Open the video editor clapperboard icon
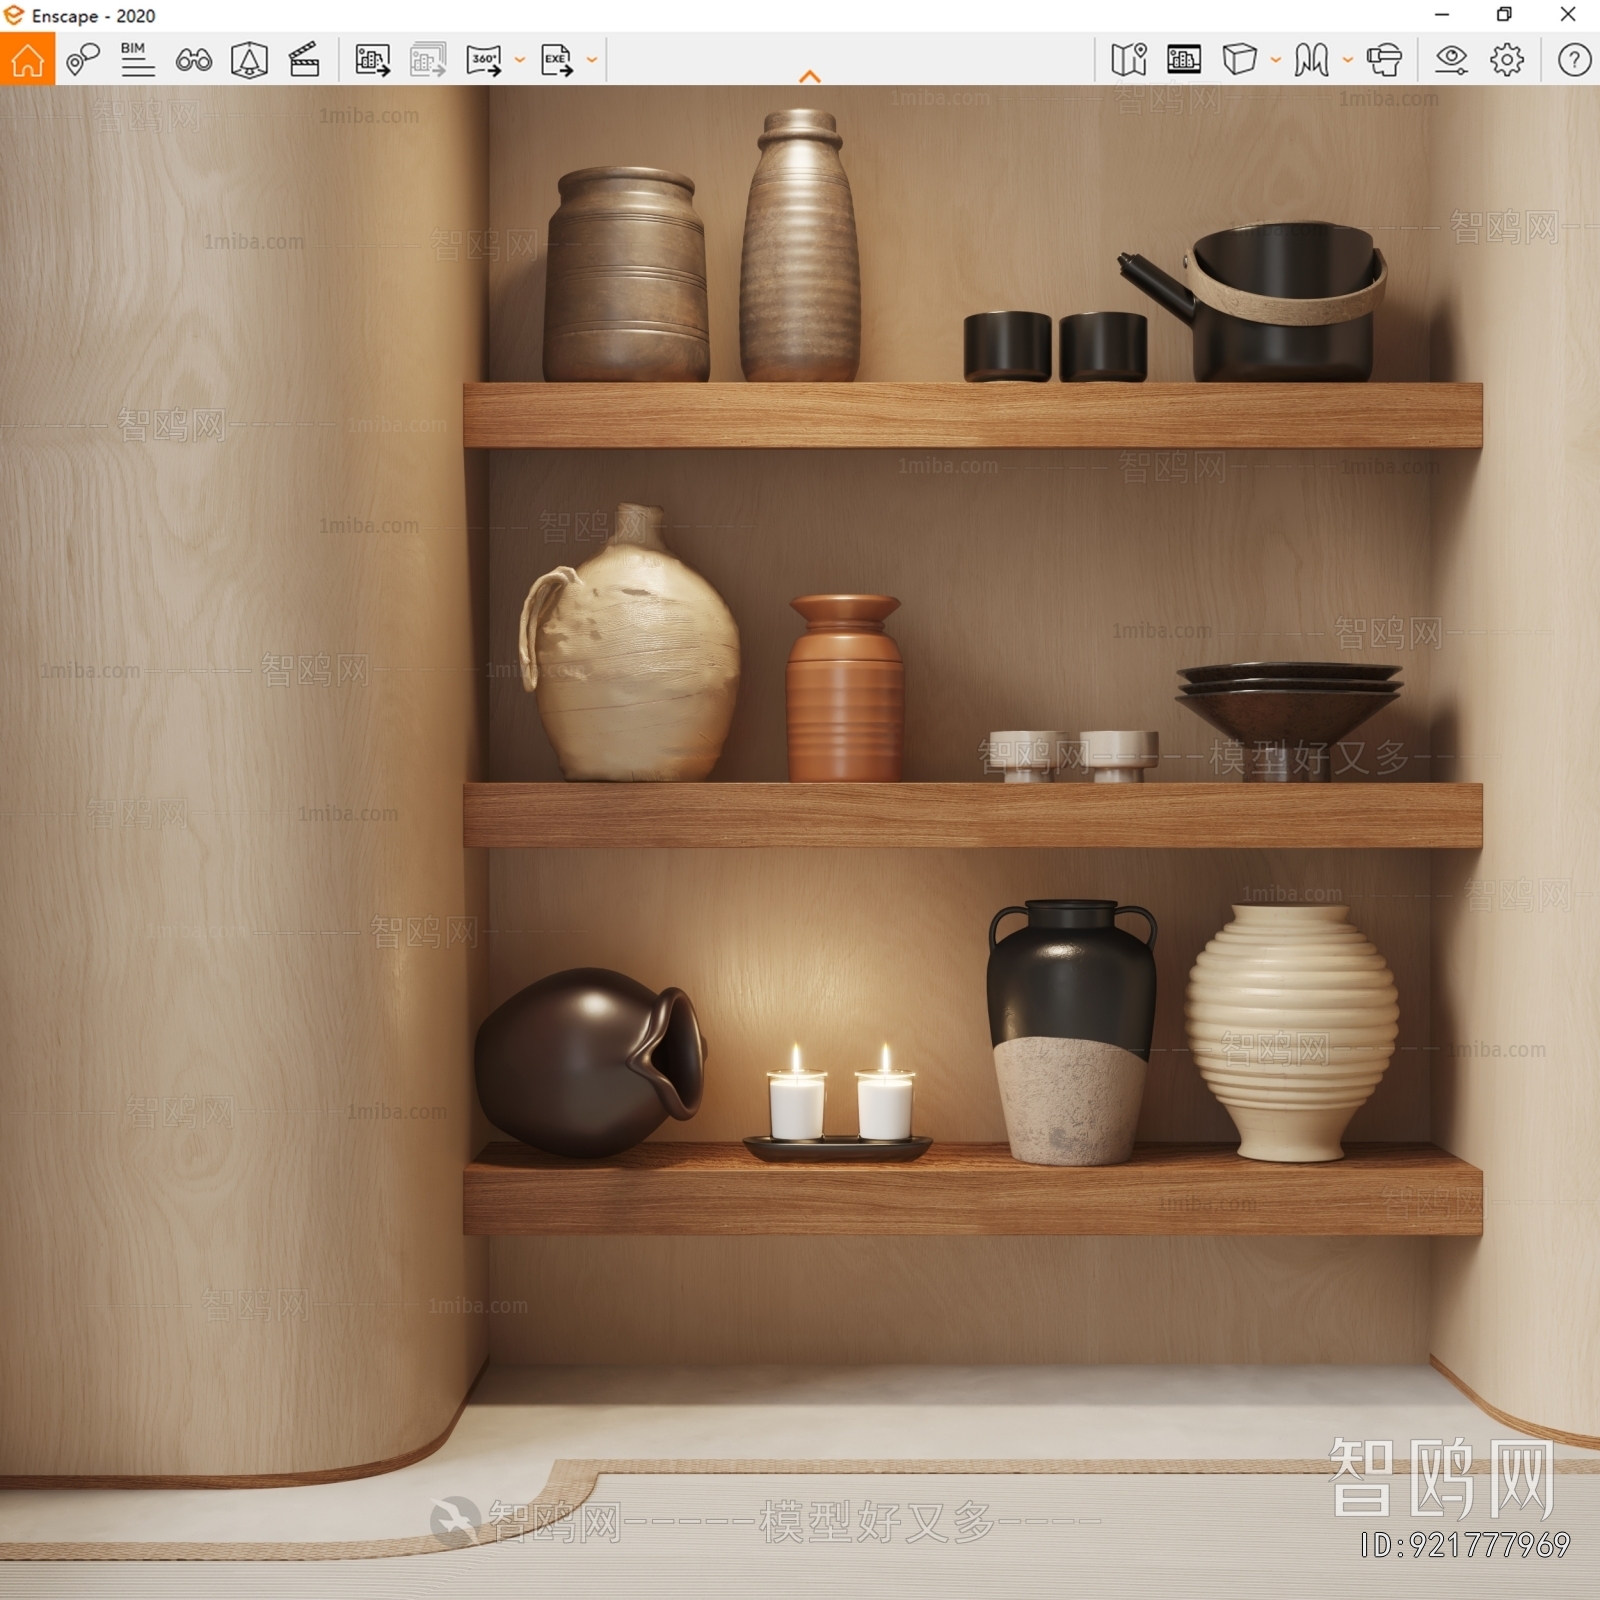Screen dimensions: 1600x1600 [304, 60]
